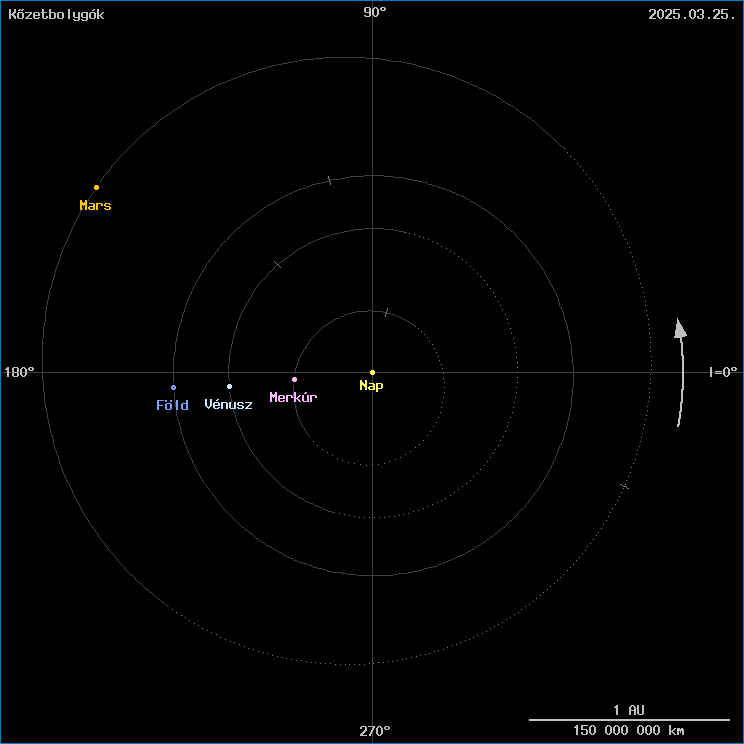Click the perihelion tick on Mercury's orbit
The height and width of the screenshot is (744, 744).
click(x=386, y=313)
